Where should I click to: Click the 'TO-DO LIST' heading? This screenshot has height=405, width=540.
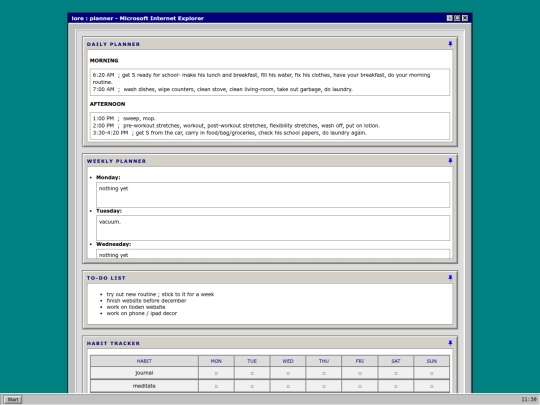pos(106,278)
